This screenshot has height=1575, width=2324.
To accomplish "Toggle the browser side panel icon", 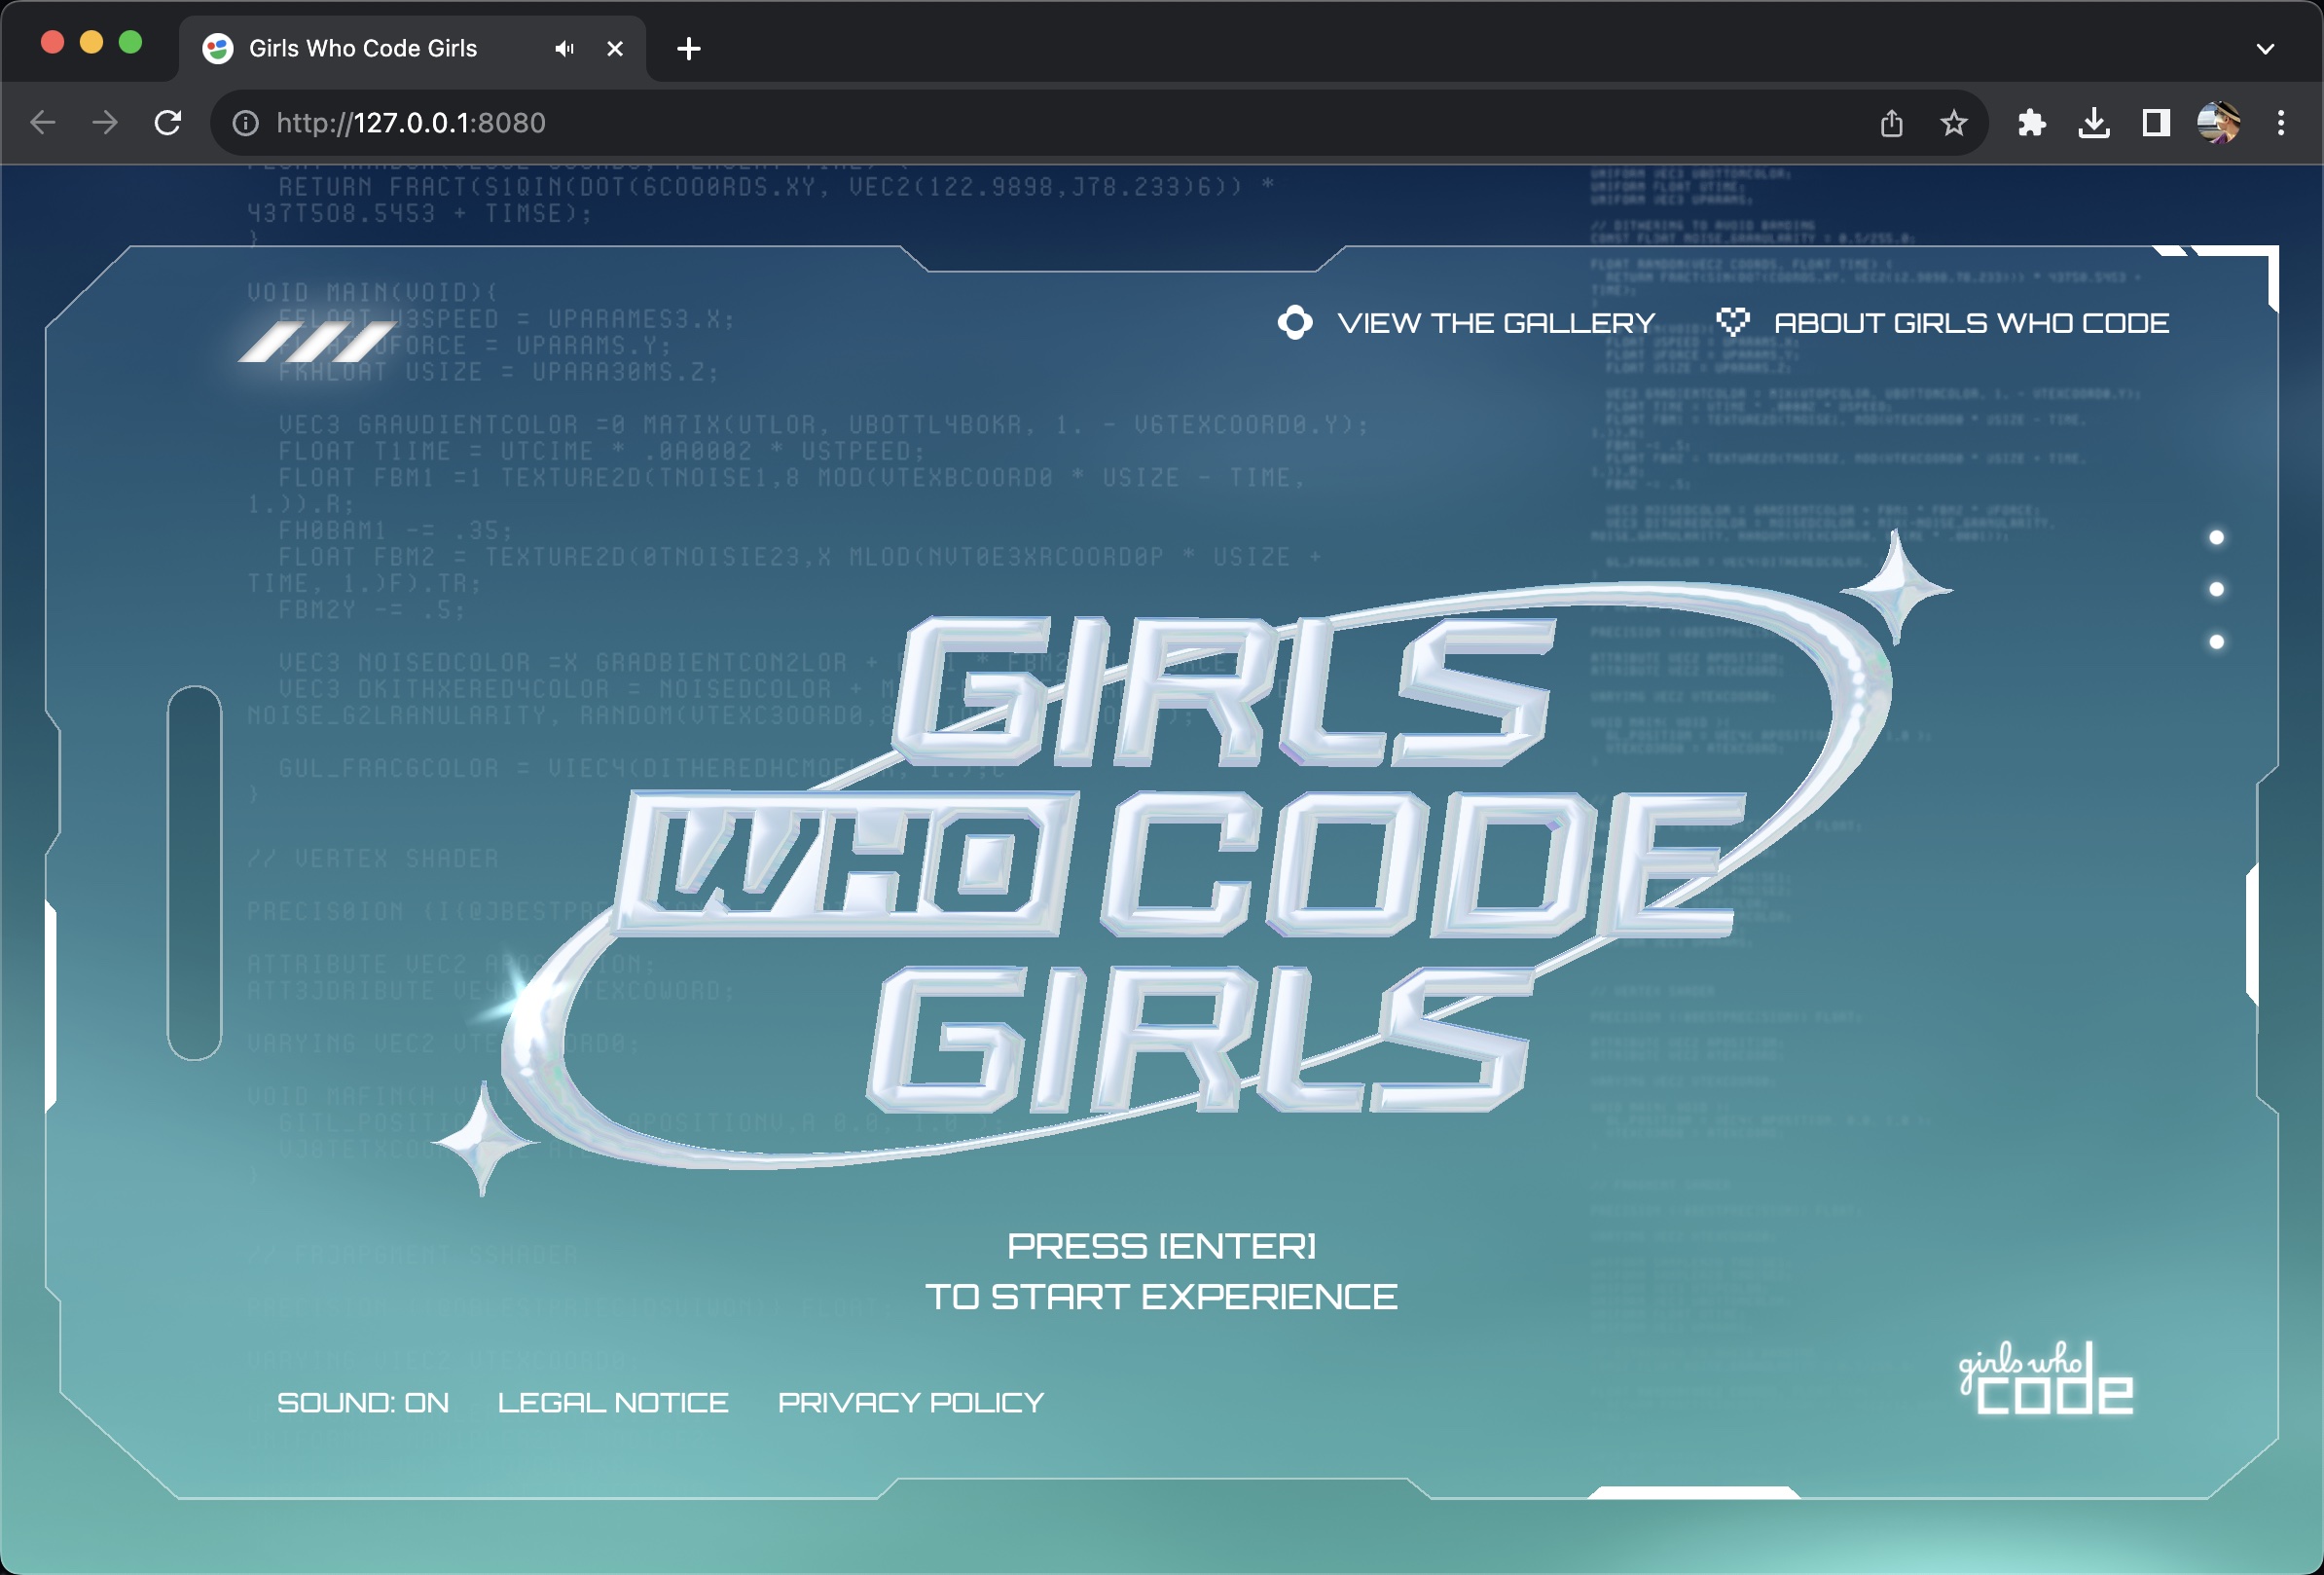I will 2156,123.
